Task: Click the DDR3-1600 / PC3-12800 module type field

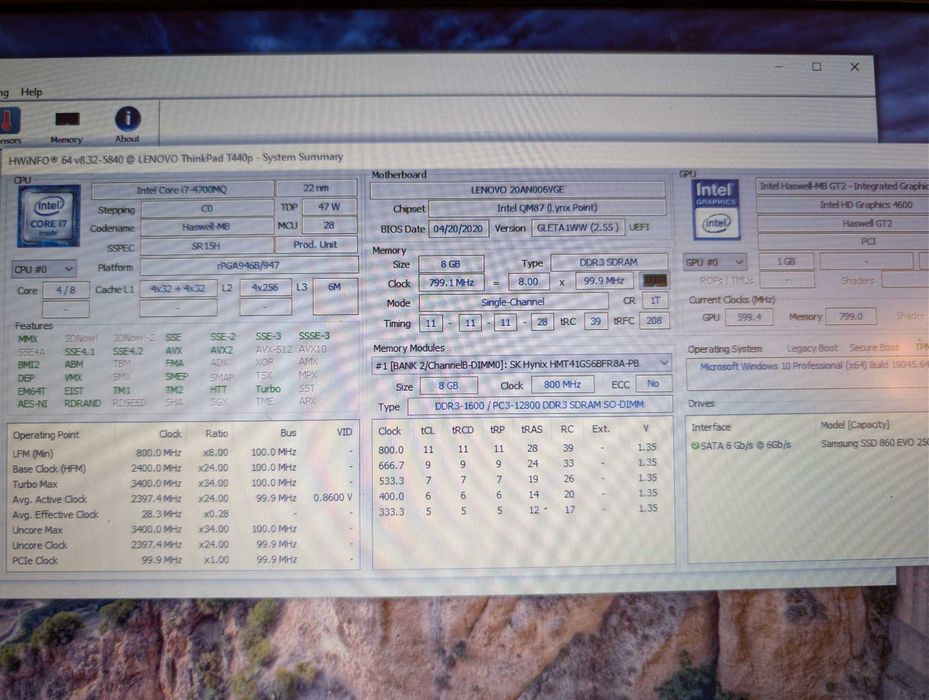Action: [x=539, y=405]
